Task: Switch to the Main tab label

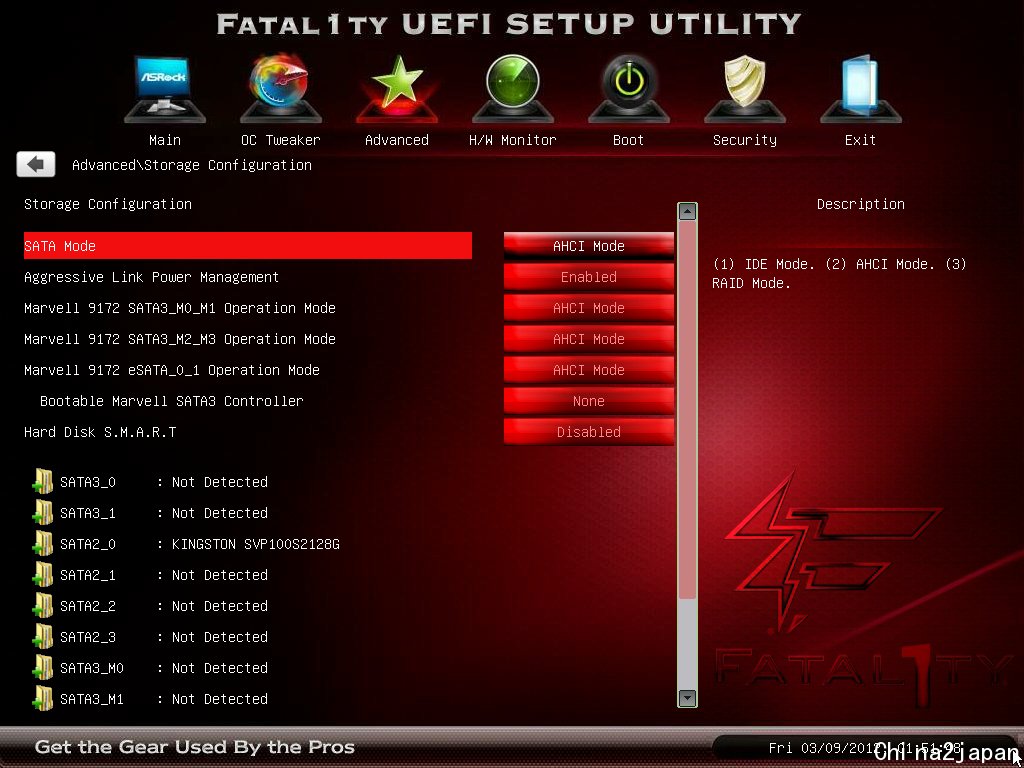Action: click(165, 140)
